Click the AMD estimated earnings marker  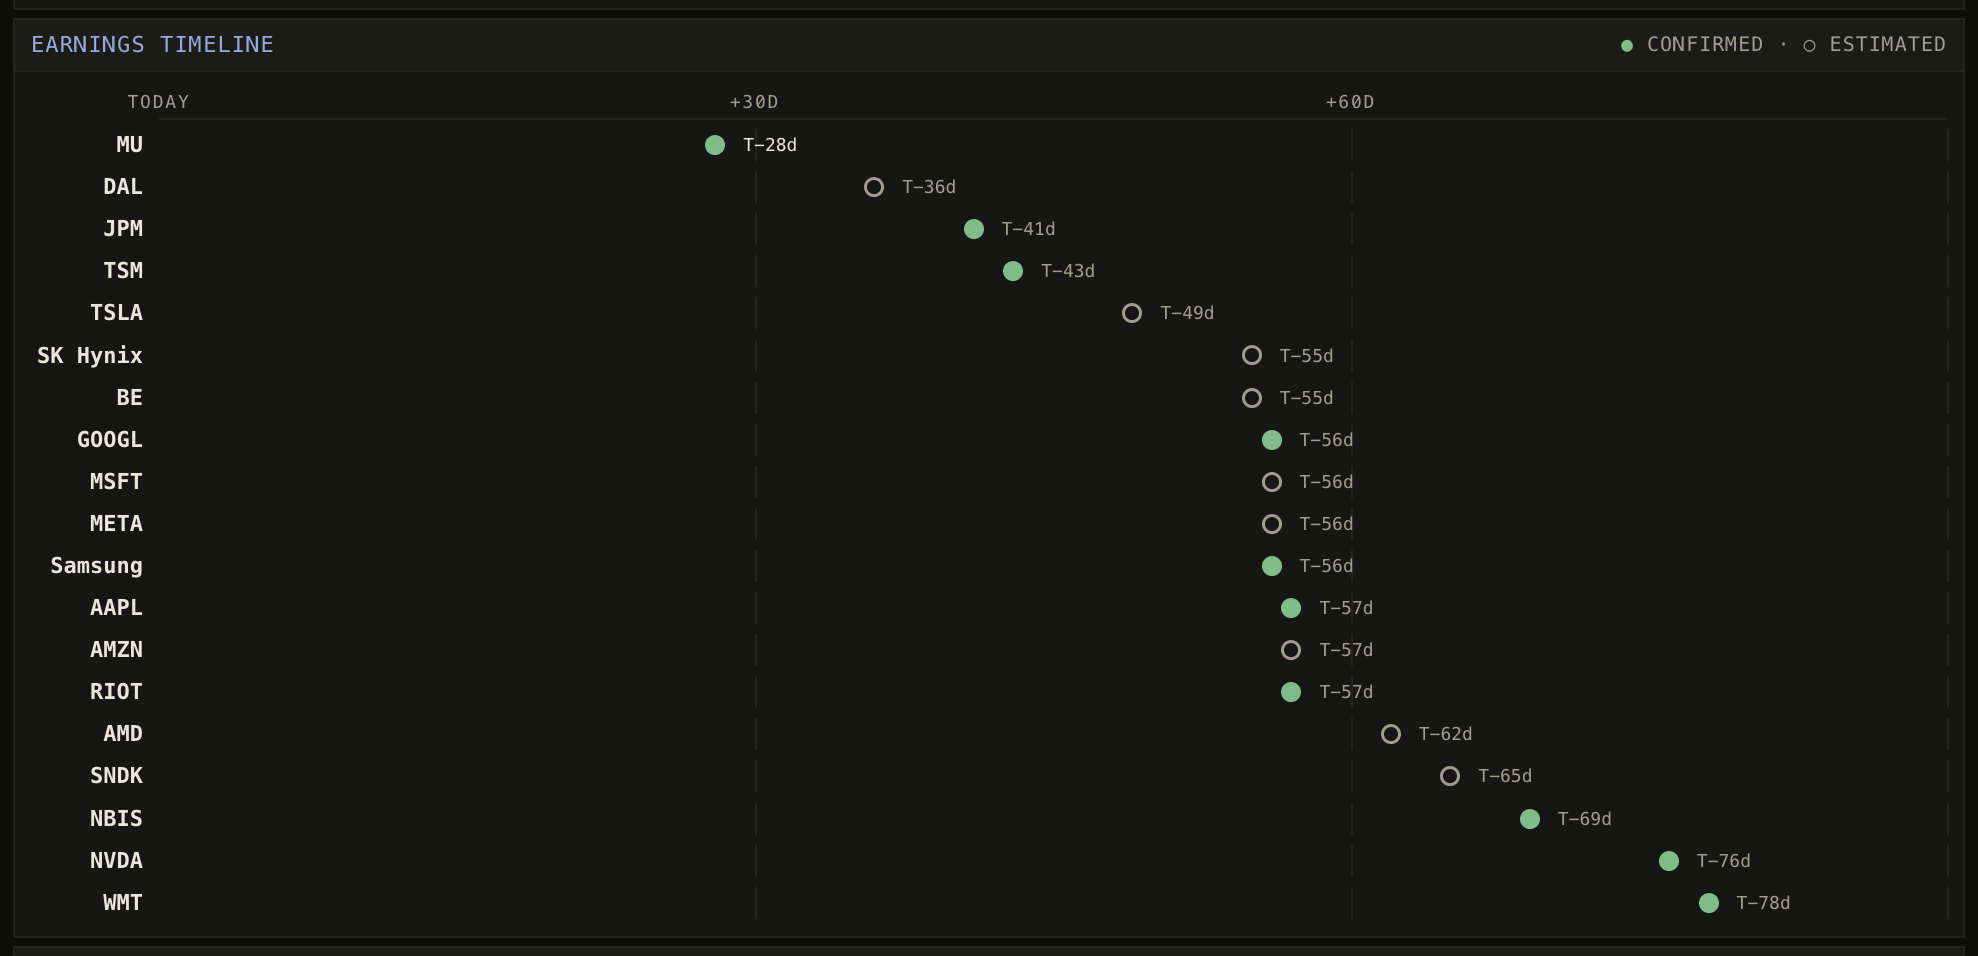[1391, 734]
